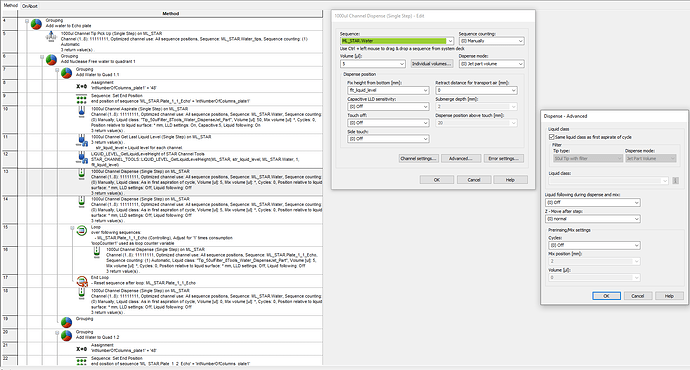Select the Get Last Liquid Level icon in row 11

pos(81,141)
